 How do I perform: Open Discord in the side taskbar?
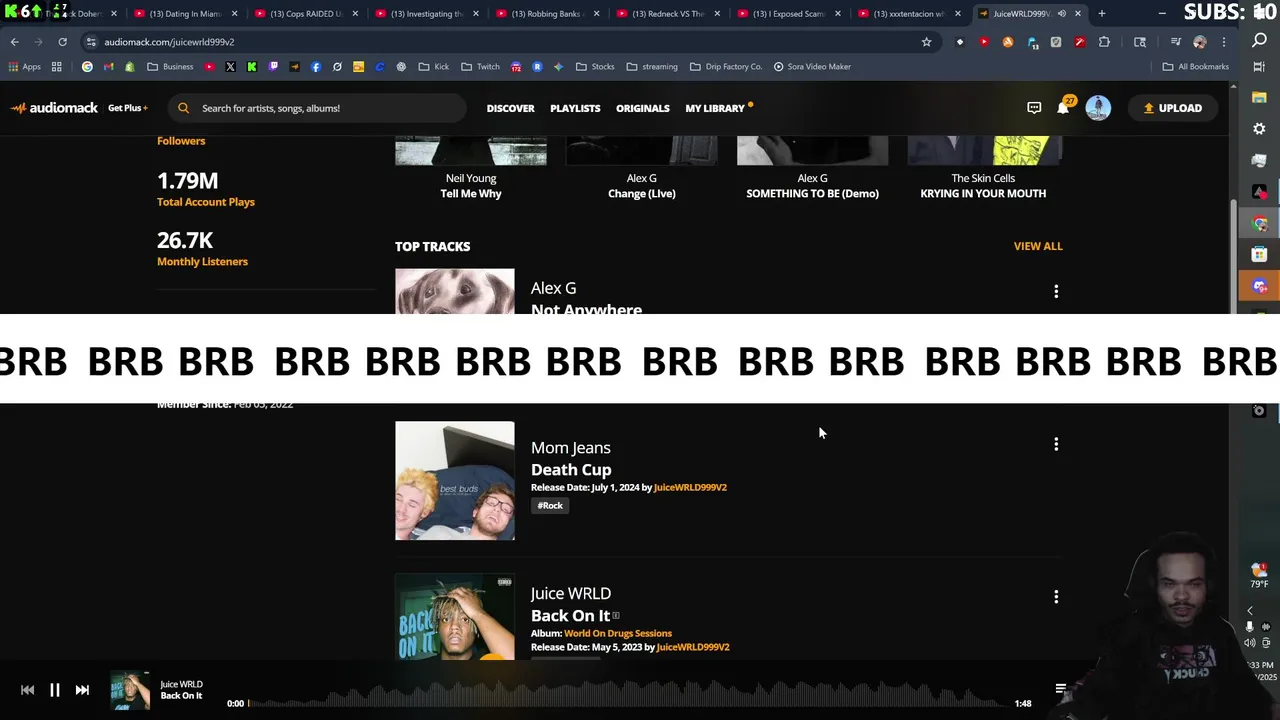(1259, 287)
